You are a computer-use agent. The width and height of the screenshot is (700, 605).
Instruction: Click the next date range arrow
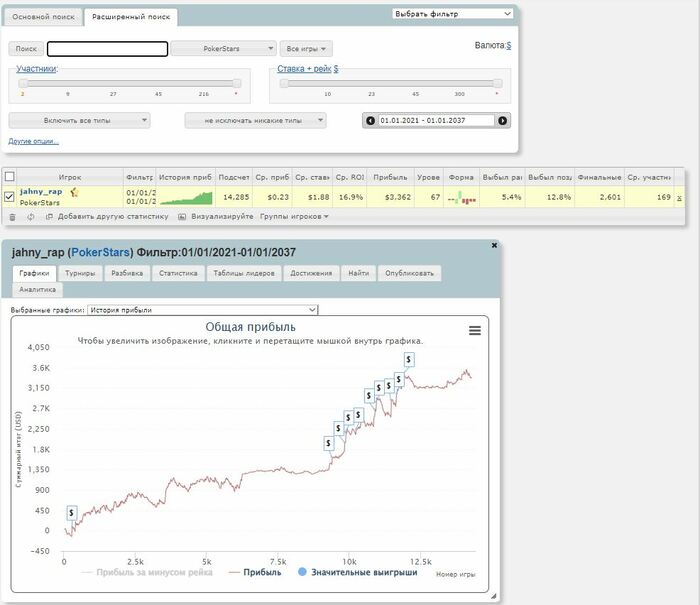coord(502,121)
